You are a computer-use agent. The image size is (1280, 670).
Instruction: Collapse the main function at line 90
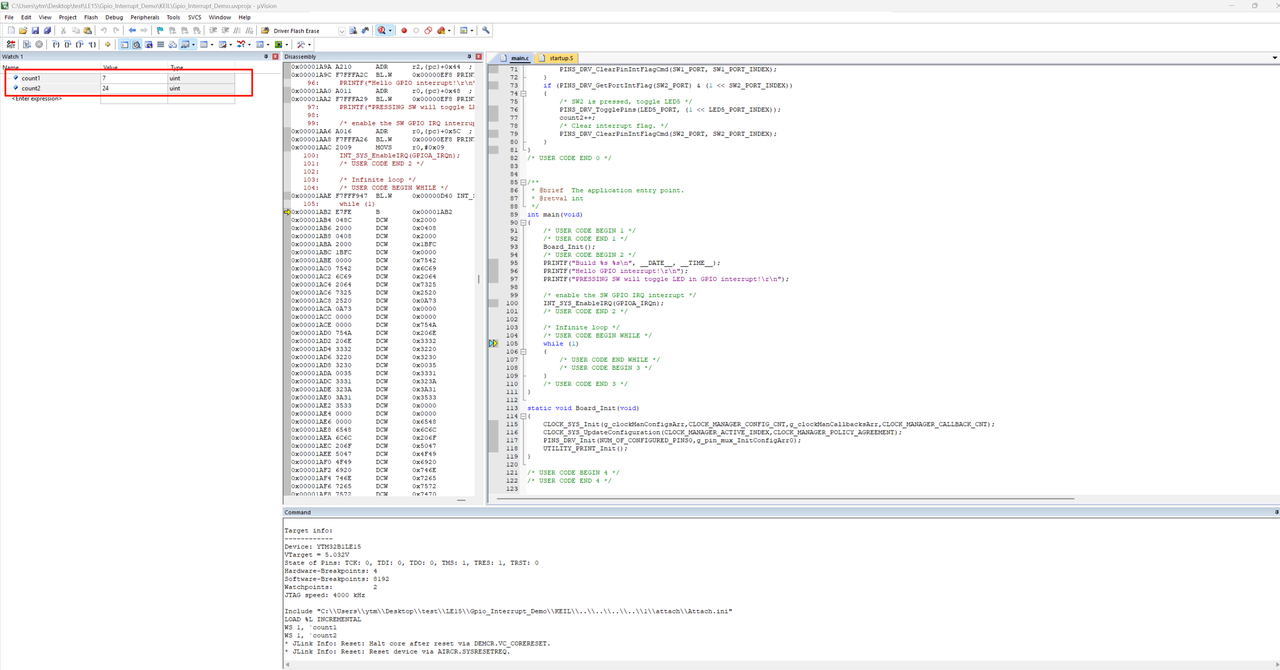coord(523,222)
